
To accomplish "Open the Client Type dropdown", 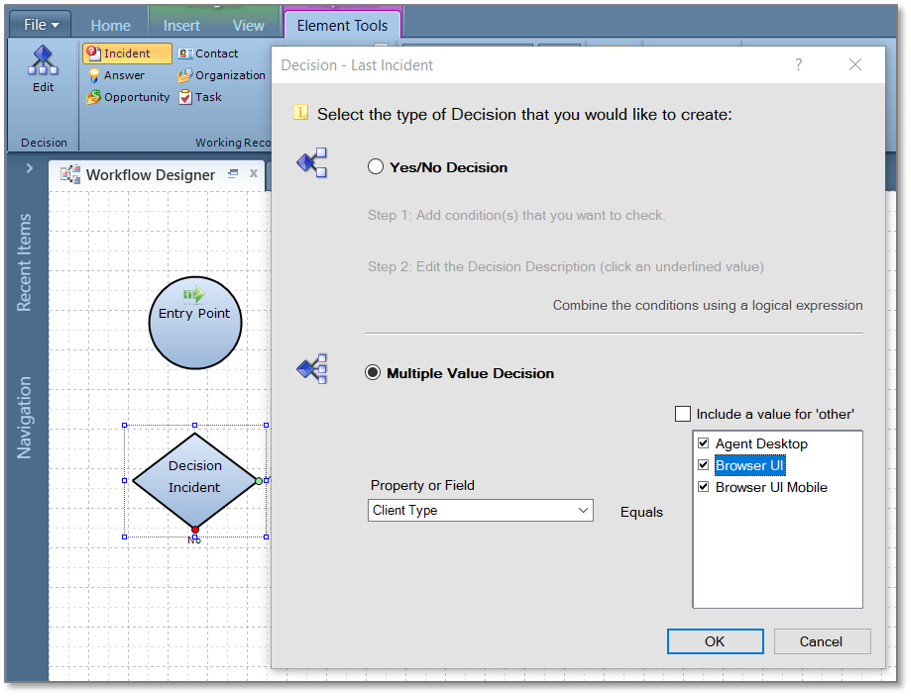I will (x=480, y=511).
